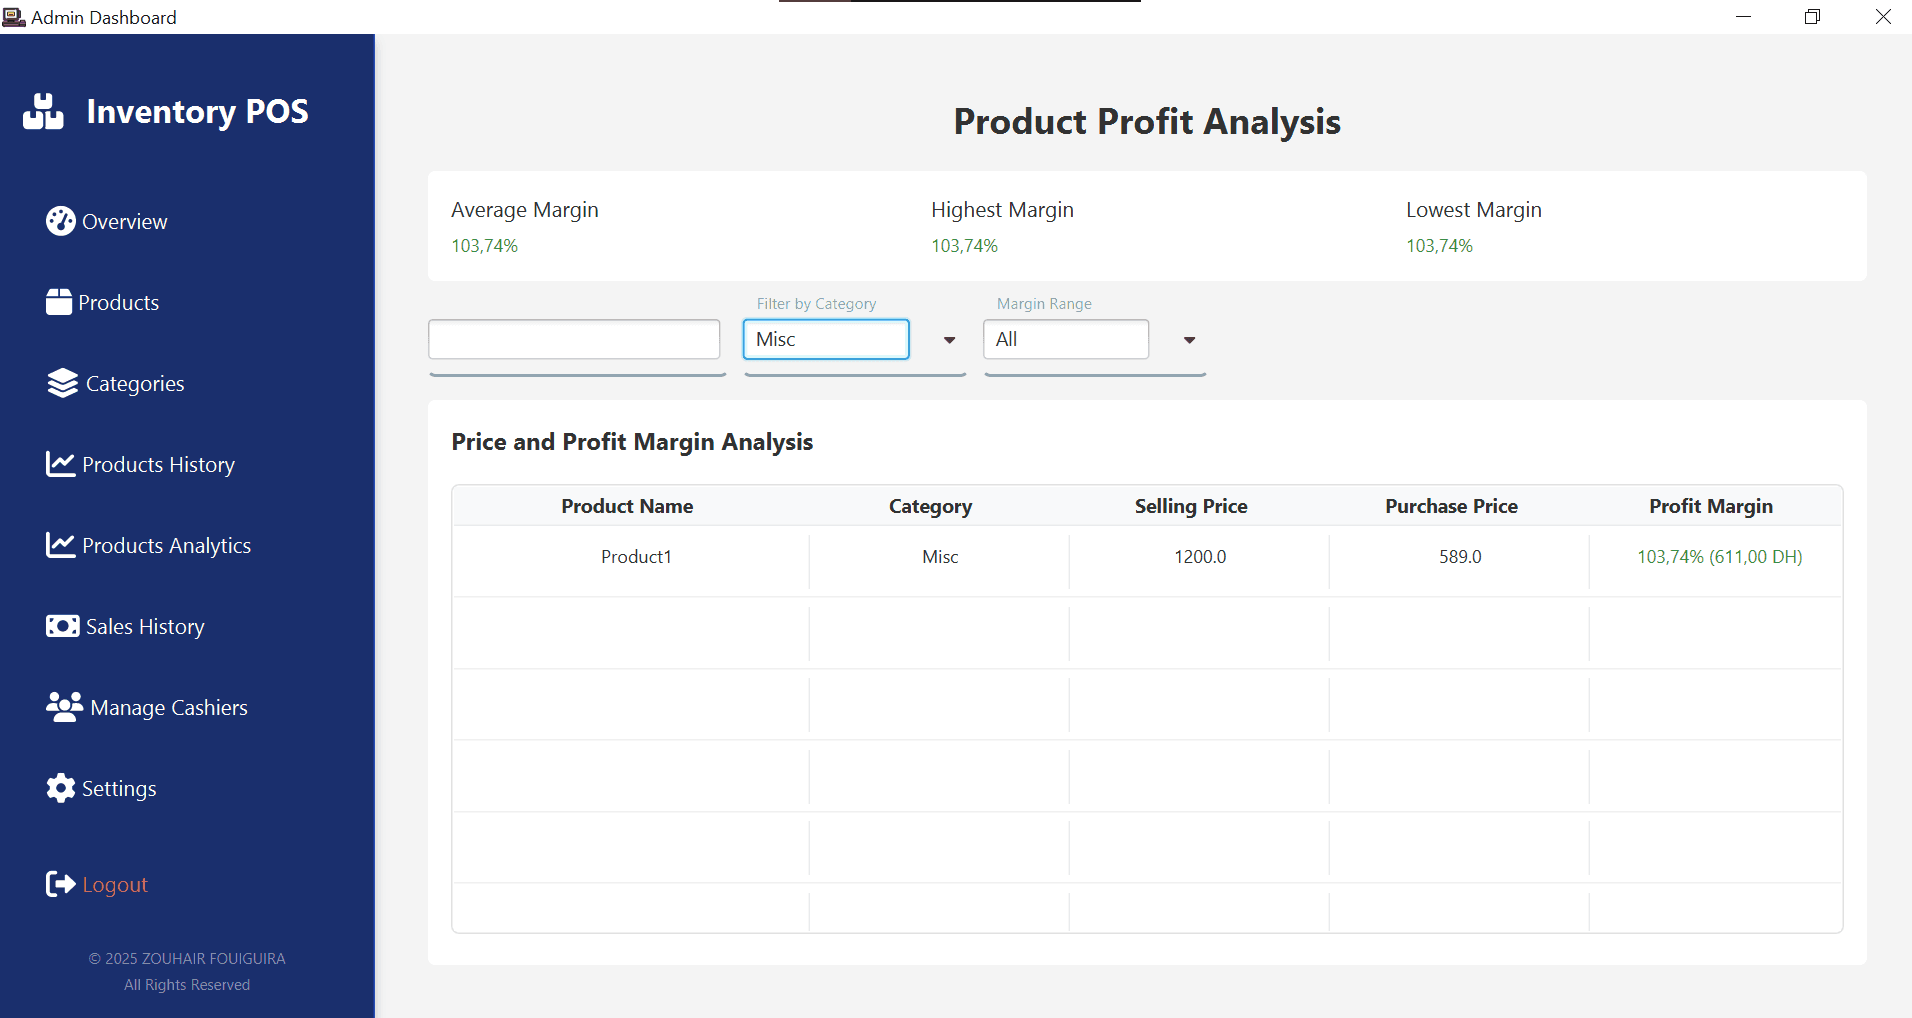Click the Products Analytics chart icon
Viewport: 1912px width, 1018px height.
point(60,545)
